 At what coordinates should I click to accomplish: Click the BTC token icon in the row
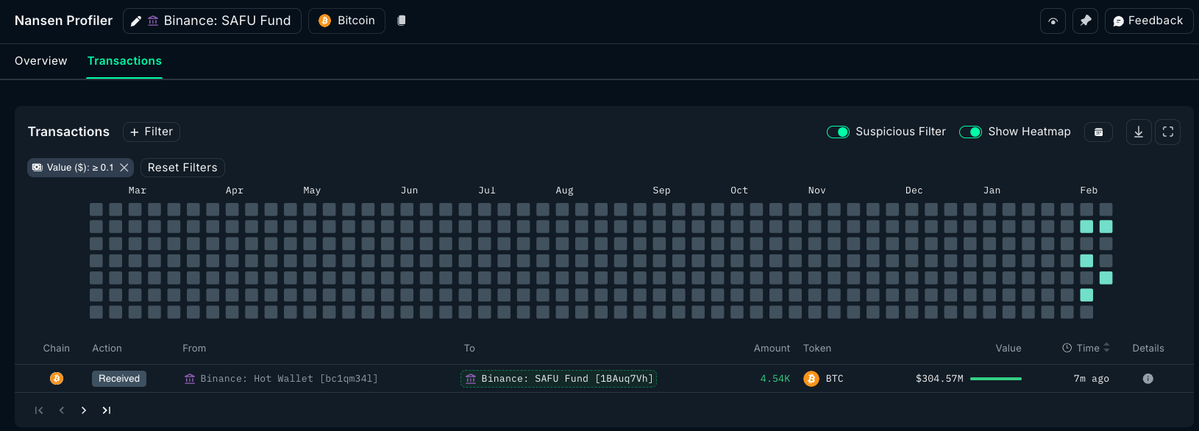pyautogui.click(x=811, y=378)
